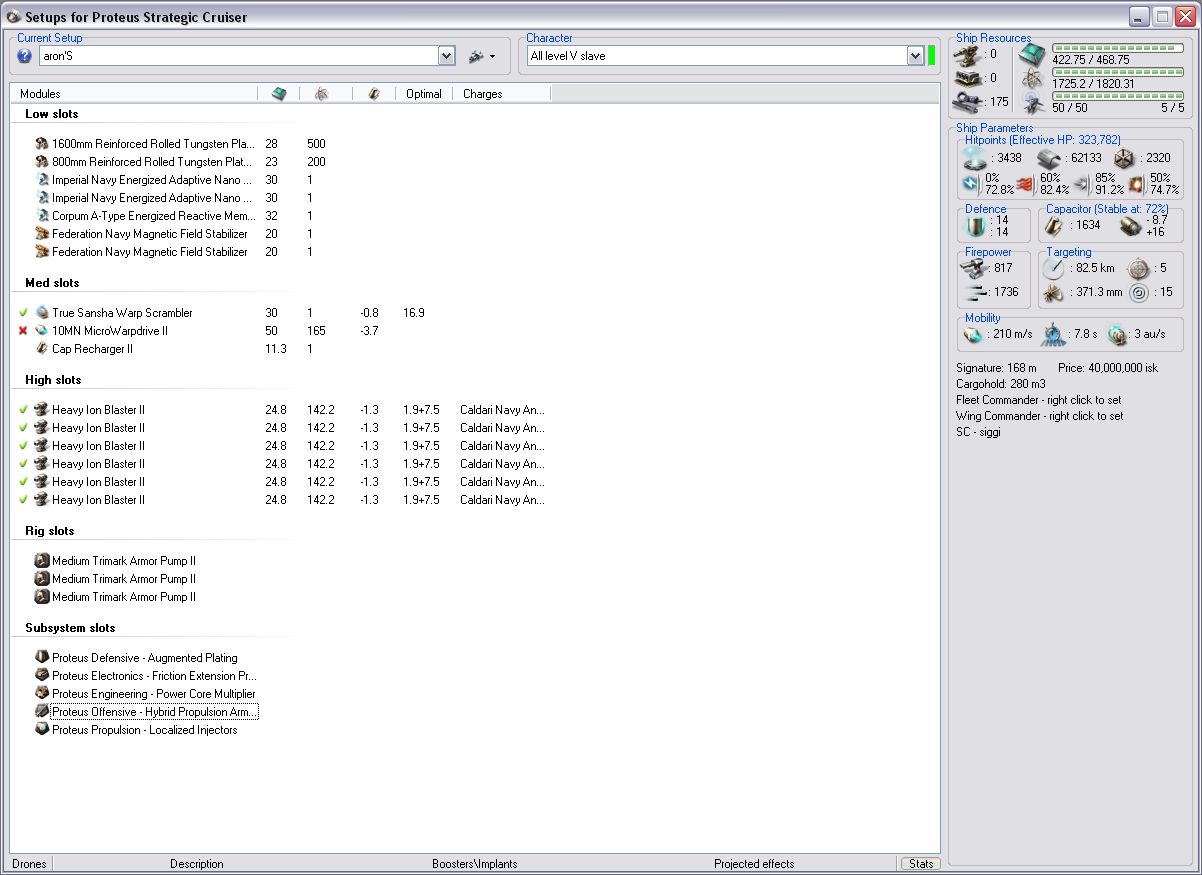The width and height of the screenshot is (1202, 875).
Task: Click the capacitor column header icon
Action: point(373,93)
